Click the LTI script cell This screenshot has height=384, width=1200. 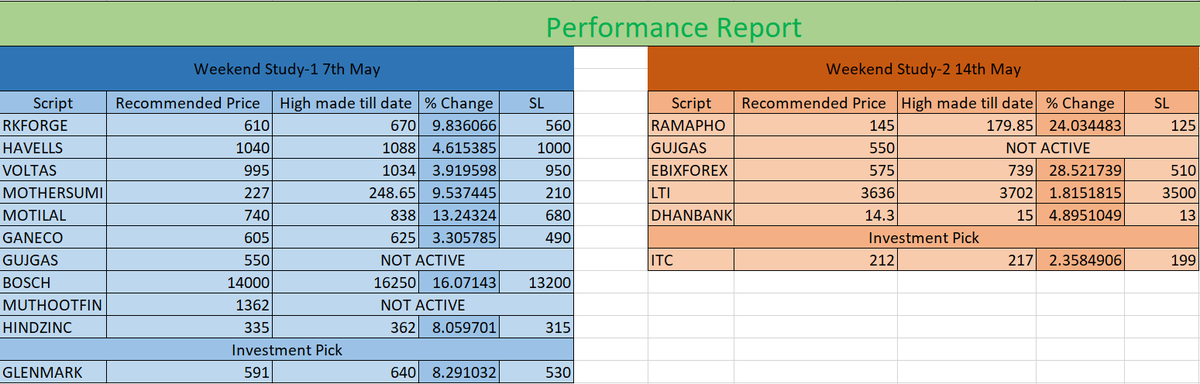[692, 192]
